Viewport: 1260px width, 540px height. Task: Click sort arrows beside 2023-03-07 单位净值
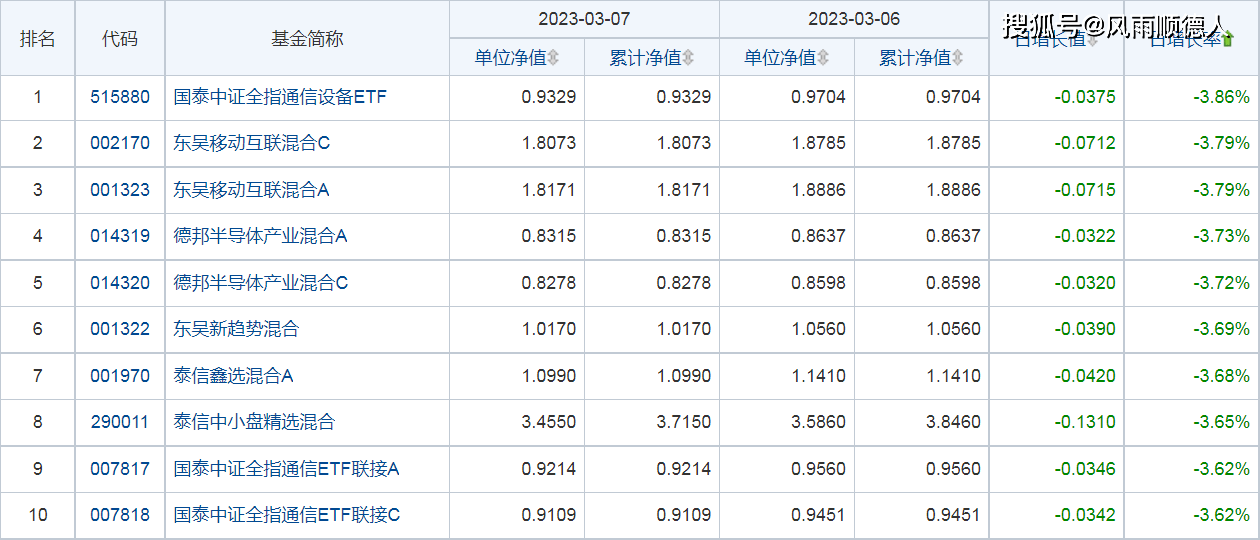tap(554, 59)
